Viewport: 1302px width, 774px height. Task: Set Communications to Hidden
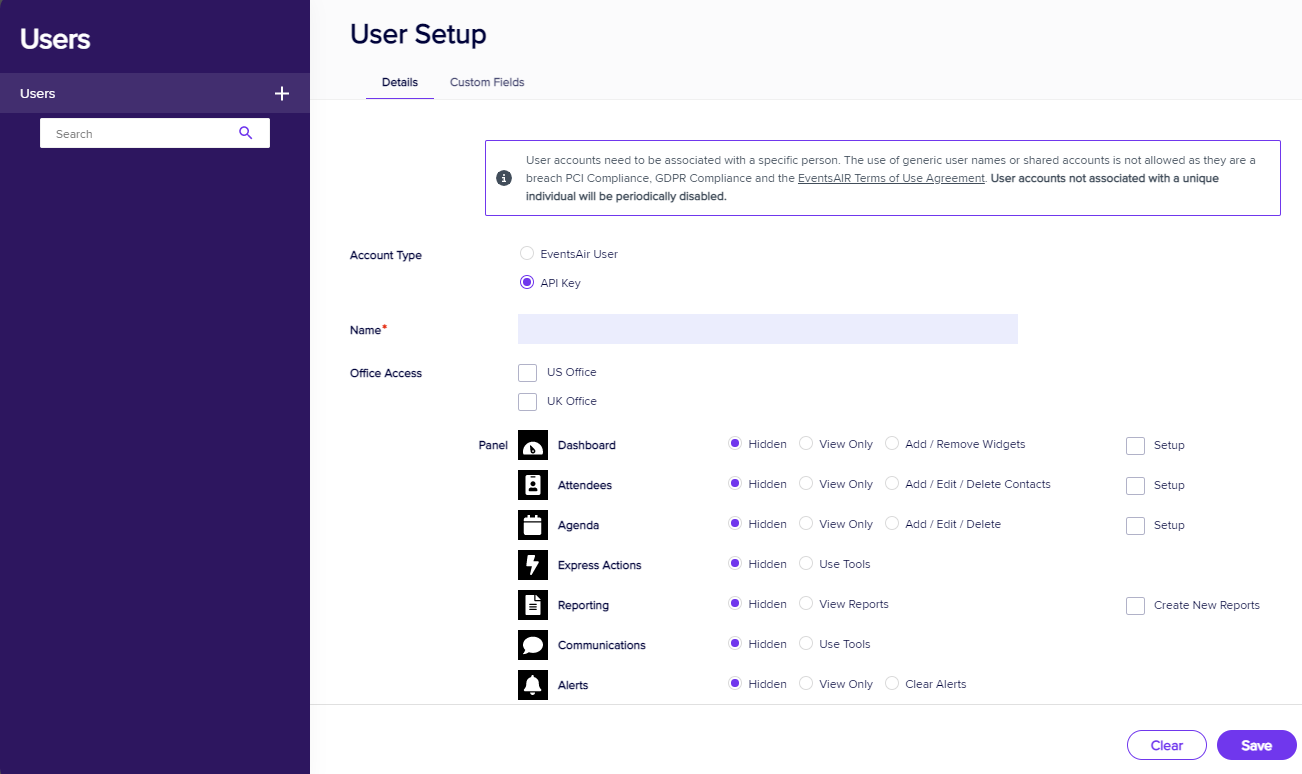735,644
